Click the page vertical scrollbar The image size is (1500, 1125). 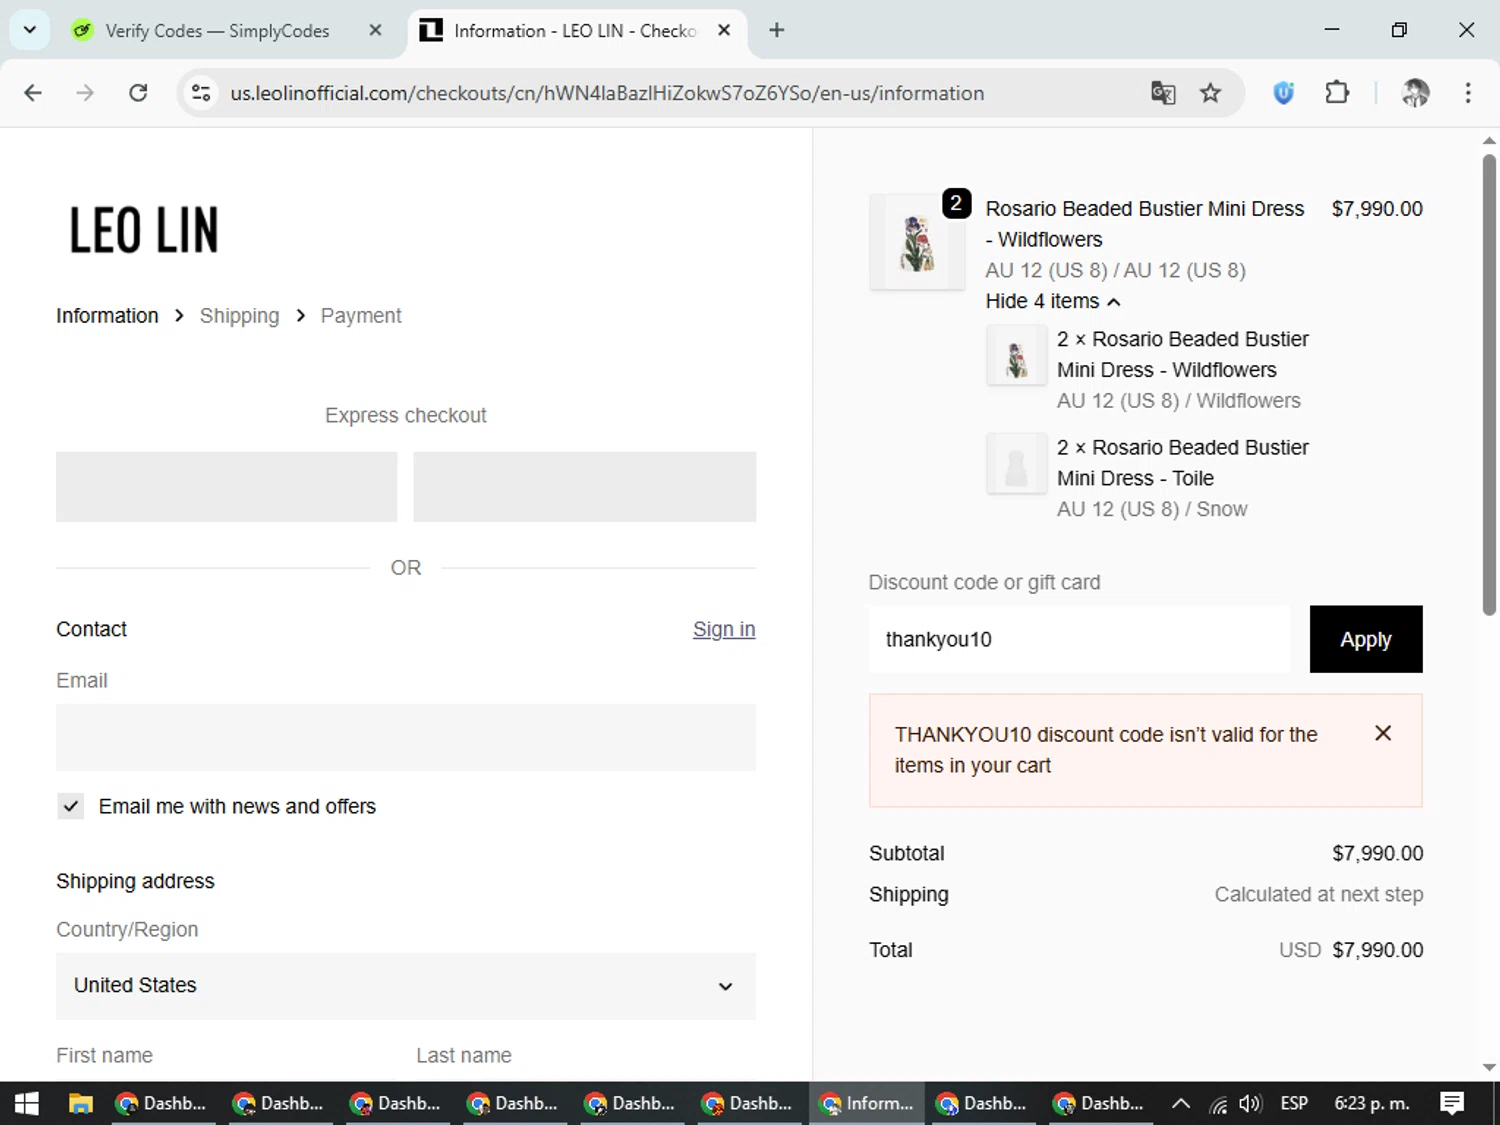coord(1489,385)
